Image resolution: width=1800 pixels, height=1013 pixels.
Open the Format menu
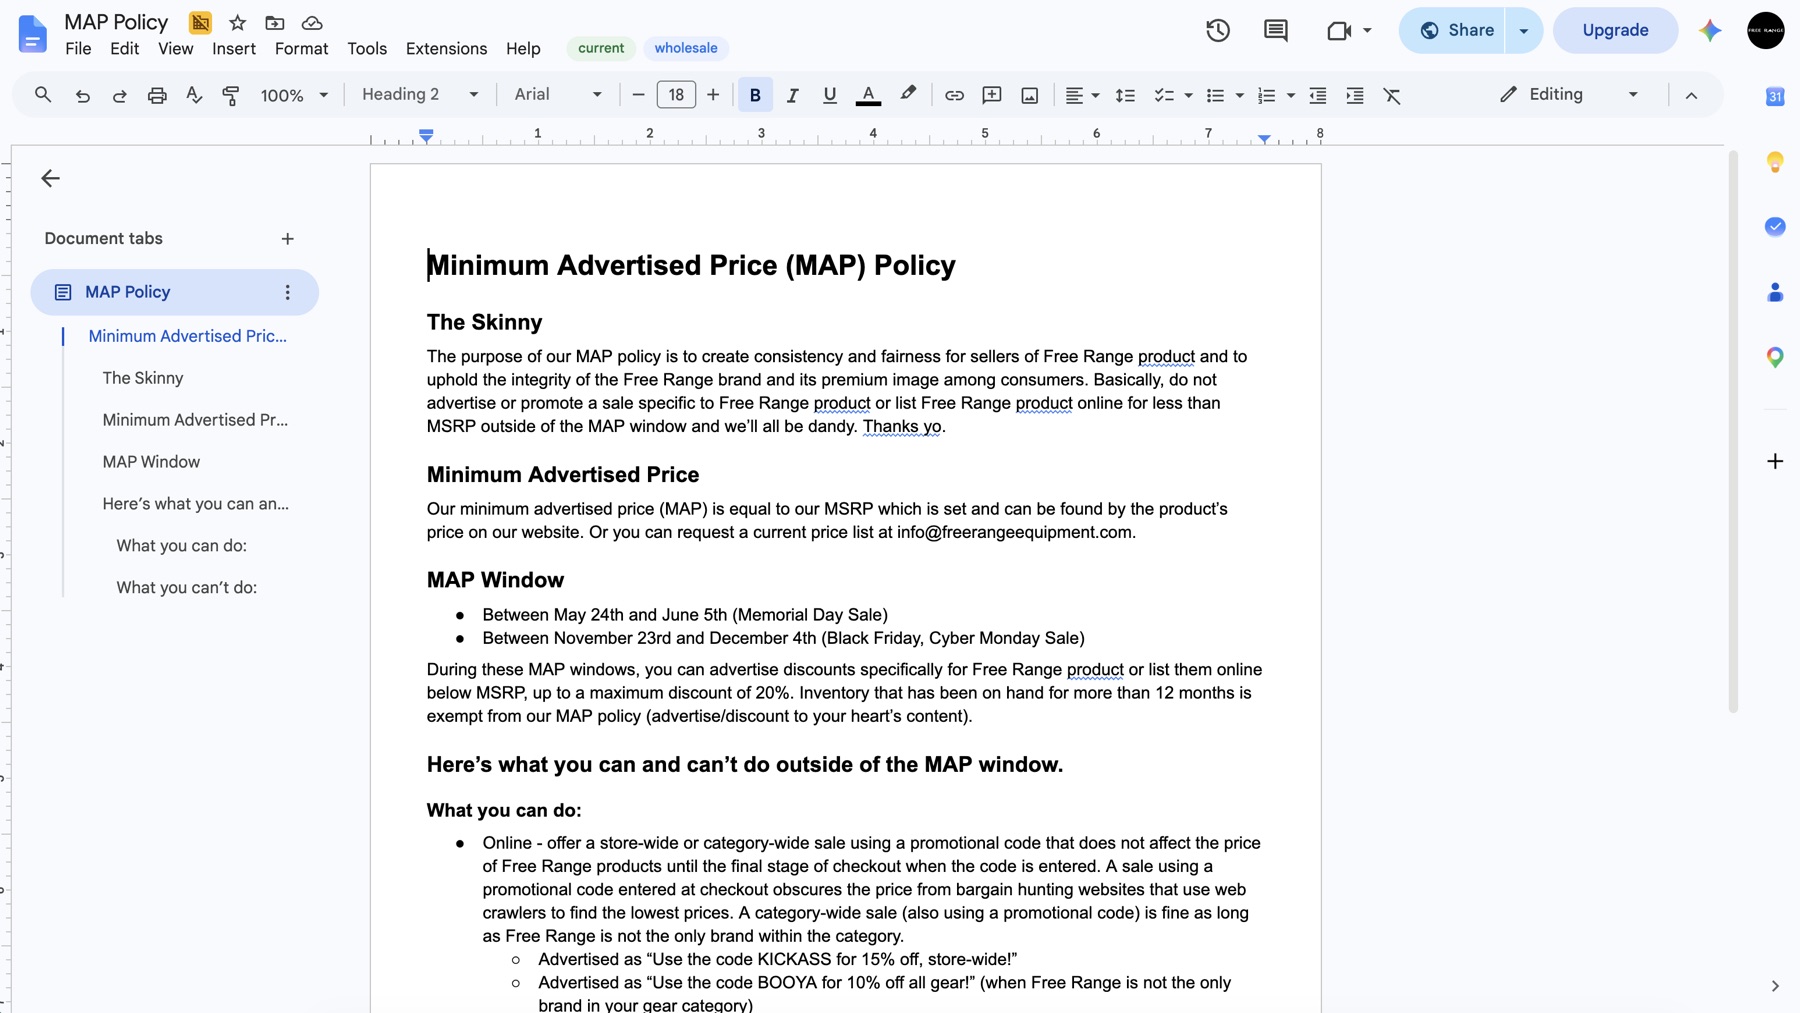pyautogui.click(x=301, y=48)
